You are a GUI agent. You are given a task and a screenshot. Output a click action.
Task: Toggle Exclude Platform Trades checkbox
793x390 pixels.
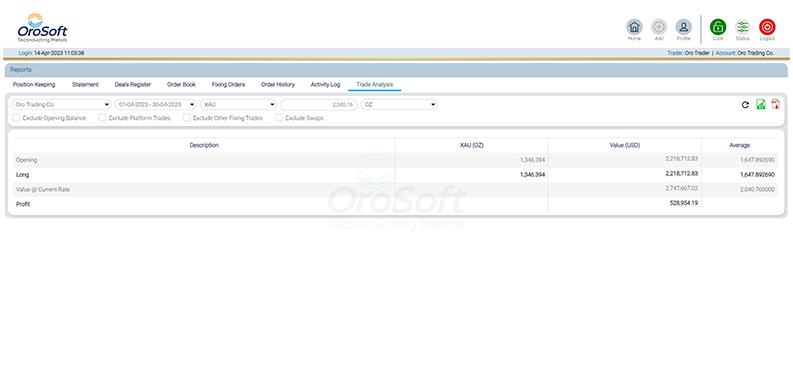tap(103, 118)
